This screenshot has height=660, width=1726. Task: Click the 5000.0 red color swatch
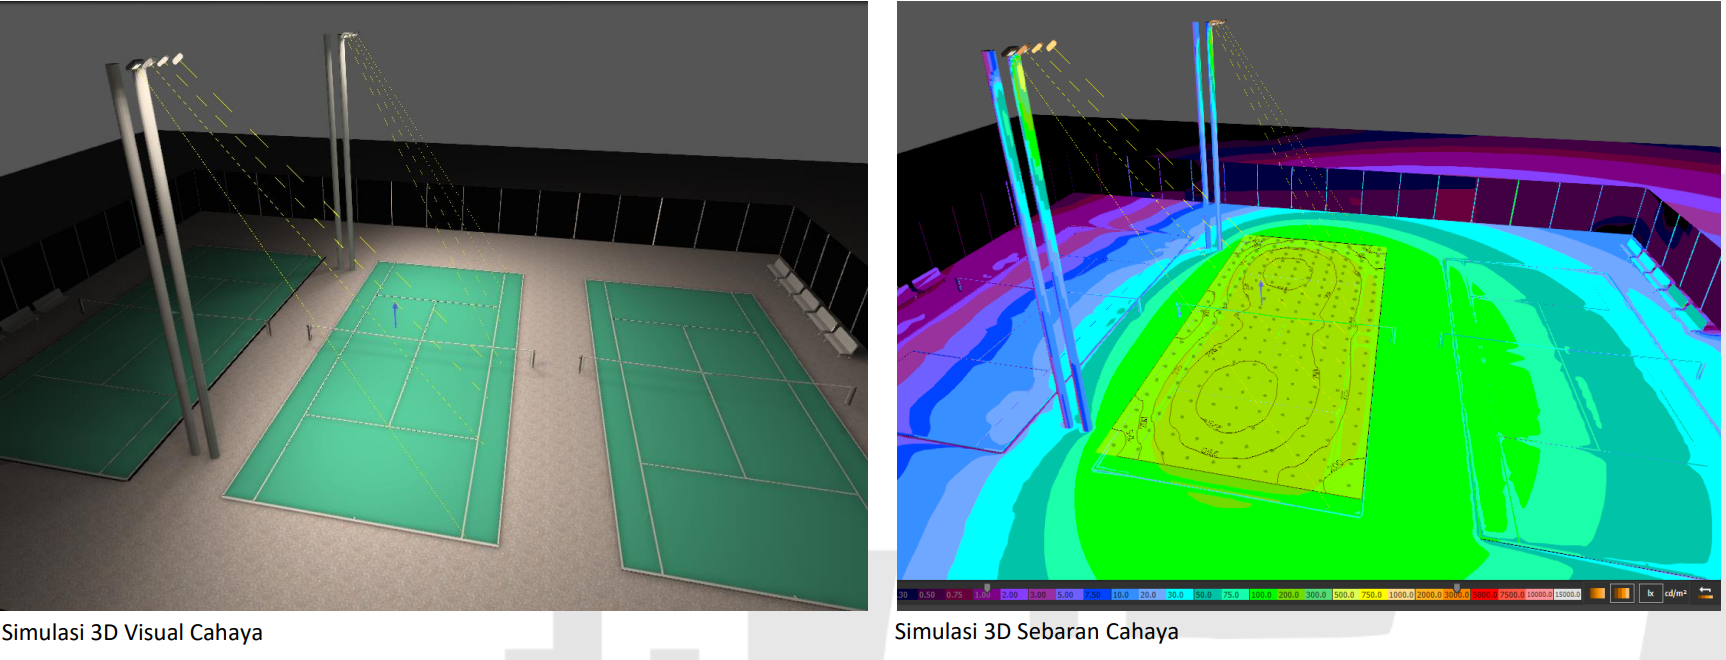[x=1483, y=595]
